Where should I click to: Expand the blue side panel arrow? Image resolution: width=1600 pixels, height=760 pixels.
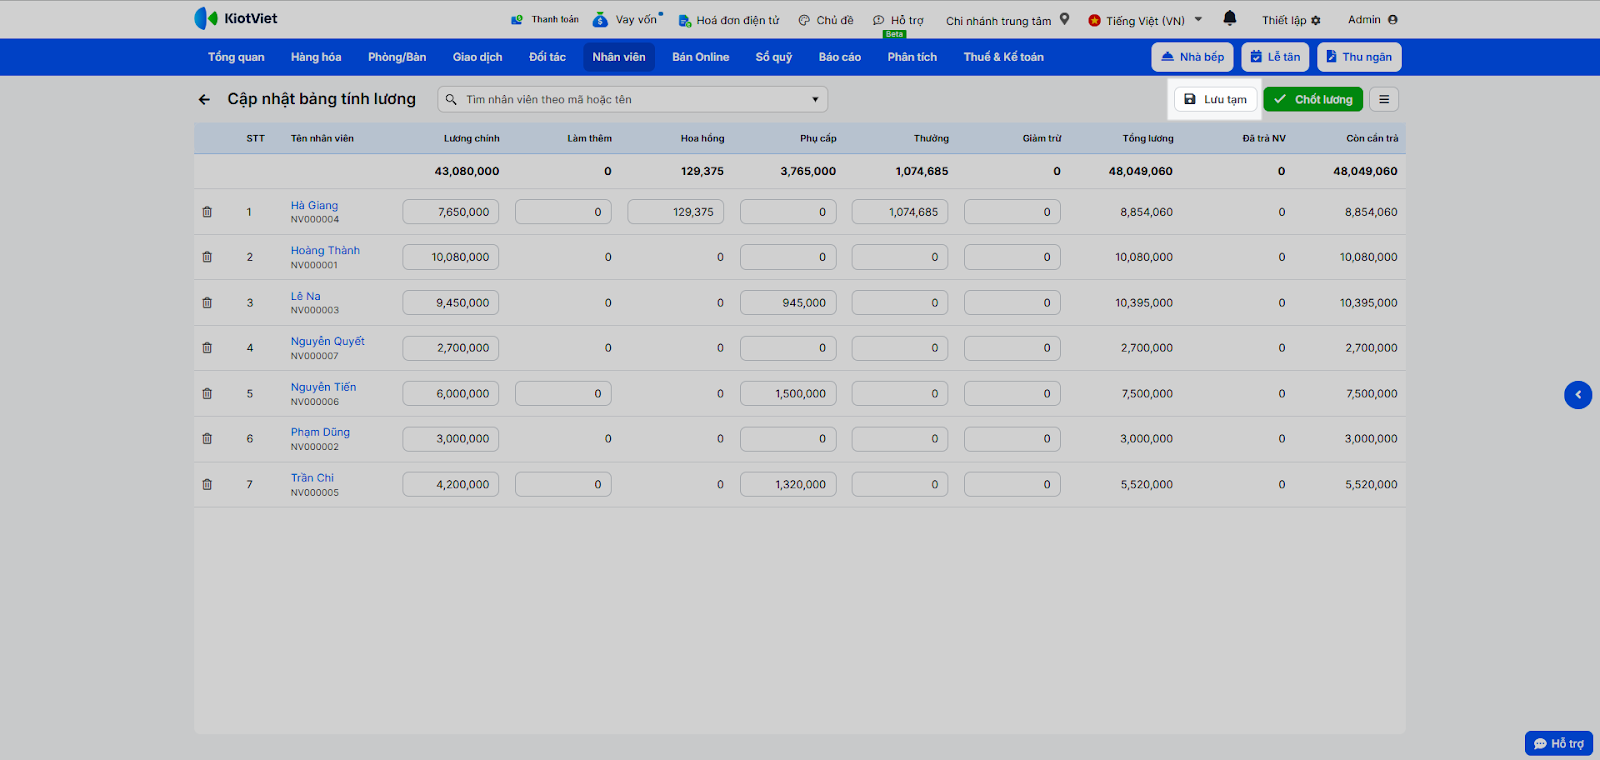click(x=1577, y=395)
